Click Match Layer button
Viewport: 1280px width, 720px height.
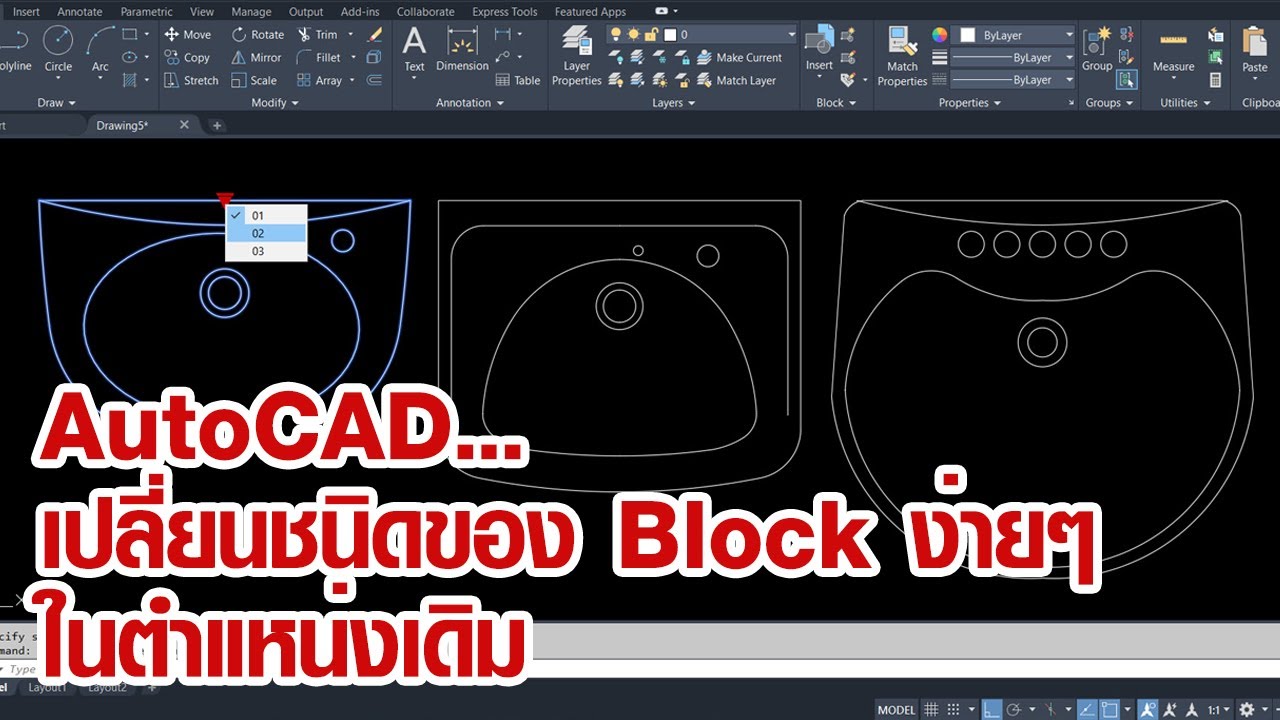coord(737,80)
